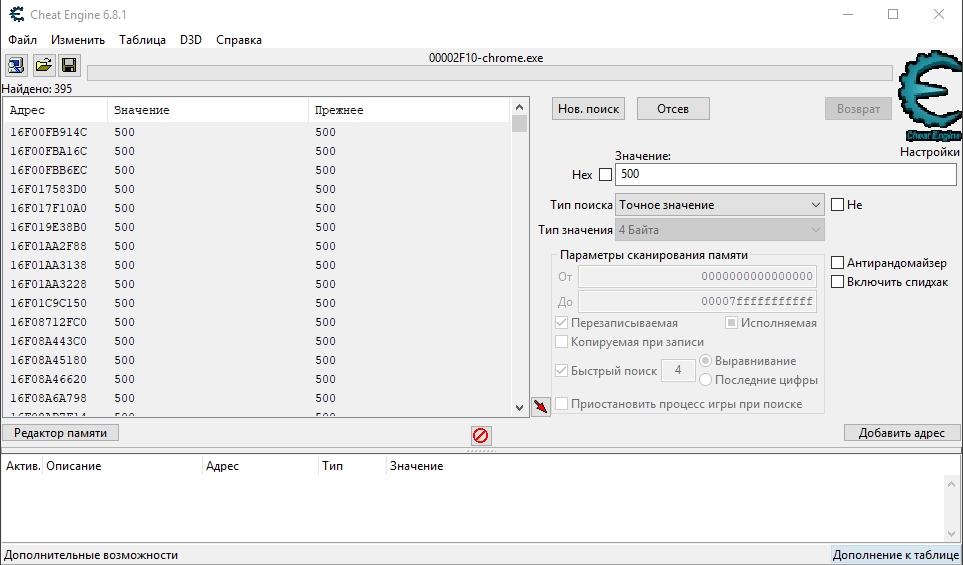The width and height of the screenshot is (963, 565).
Task: Toggle Исполняемая checkbox
Action: pos(731,323)
